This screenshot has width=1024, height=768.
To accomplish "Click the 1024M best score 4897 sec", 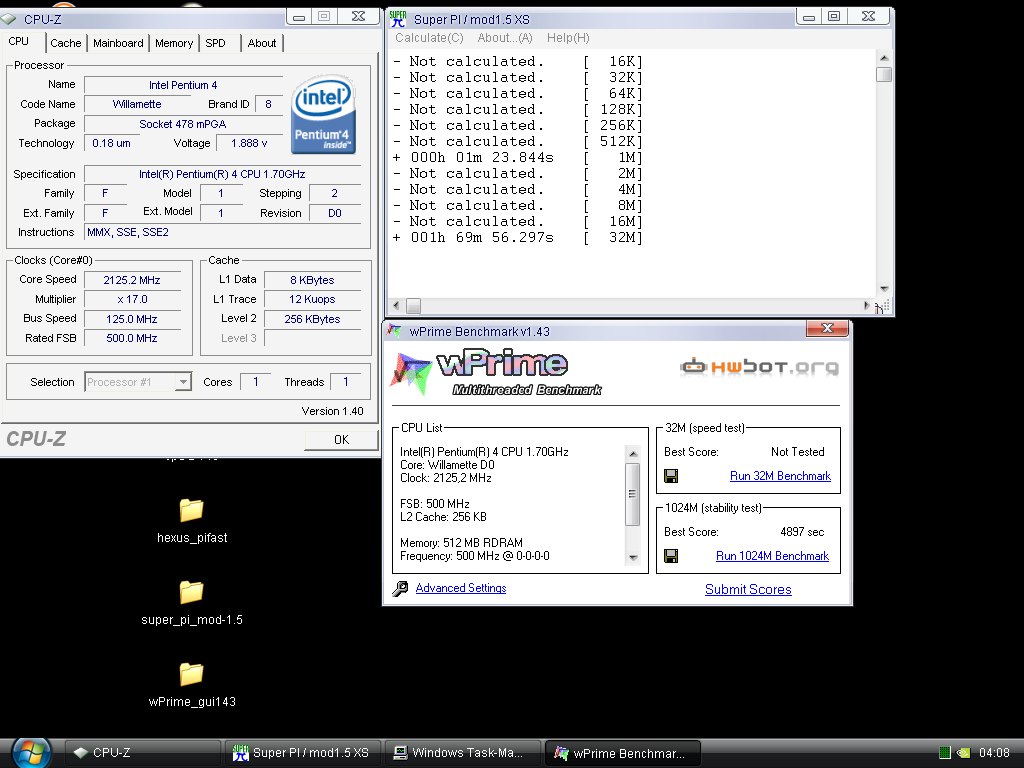I will point(802,532).
